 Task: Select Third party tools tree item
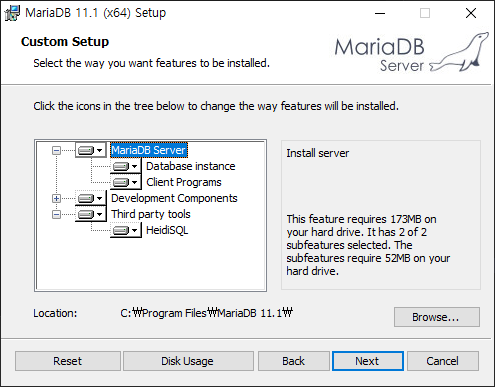point(151,214)
